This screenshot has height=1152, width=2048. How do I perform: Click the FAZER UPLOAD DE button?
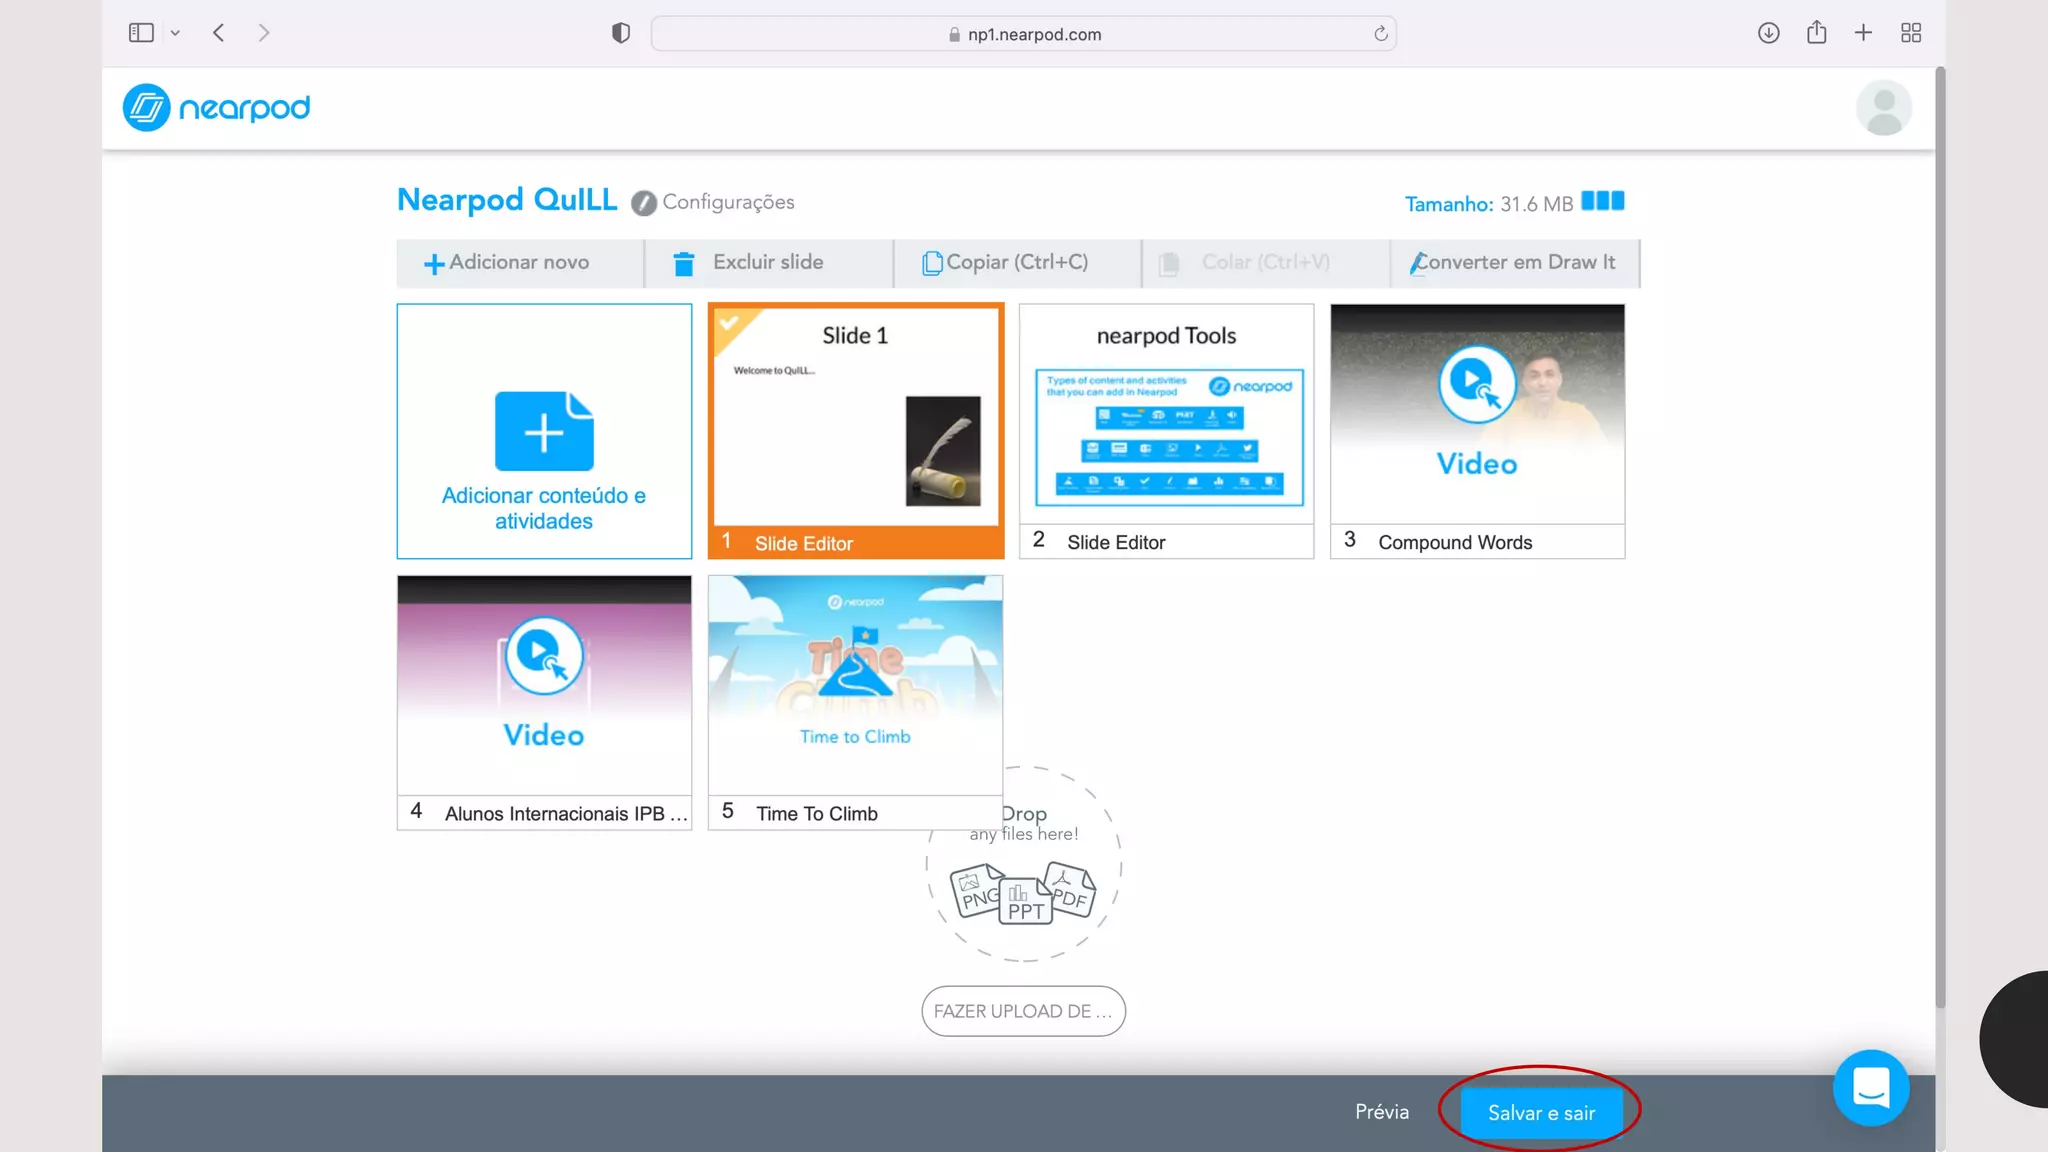point(1023,1011)
